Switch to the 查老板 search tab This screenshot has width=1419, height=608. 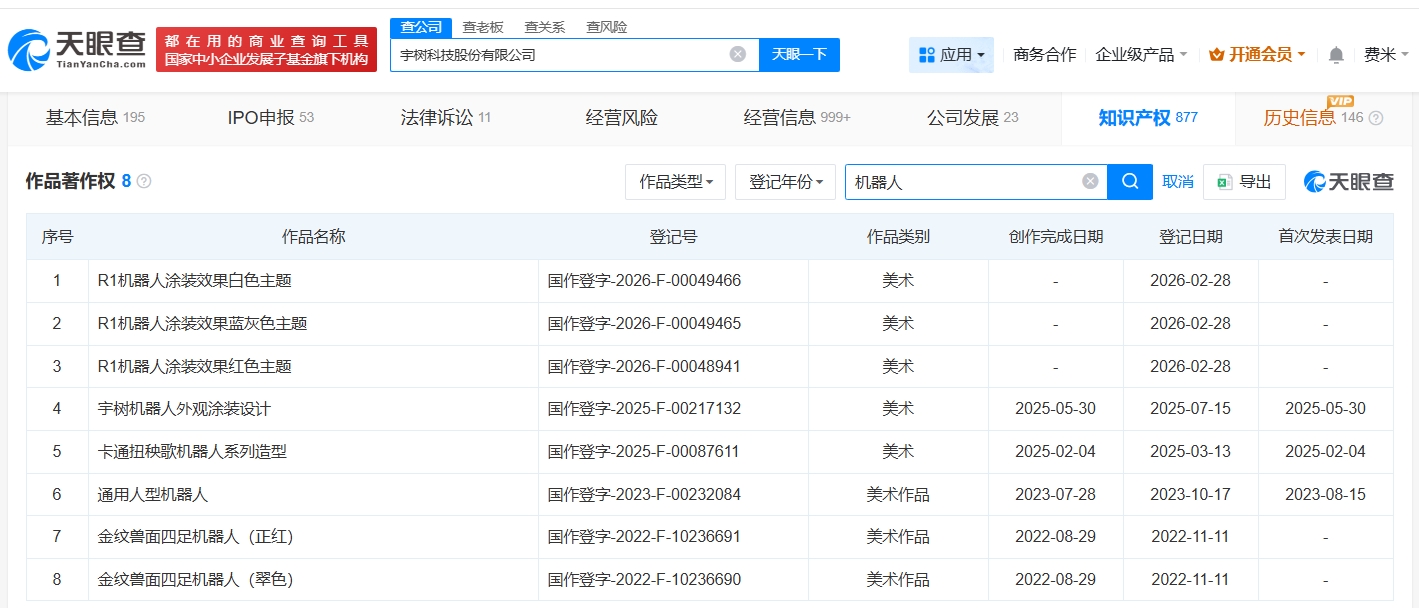483,27
